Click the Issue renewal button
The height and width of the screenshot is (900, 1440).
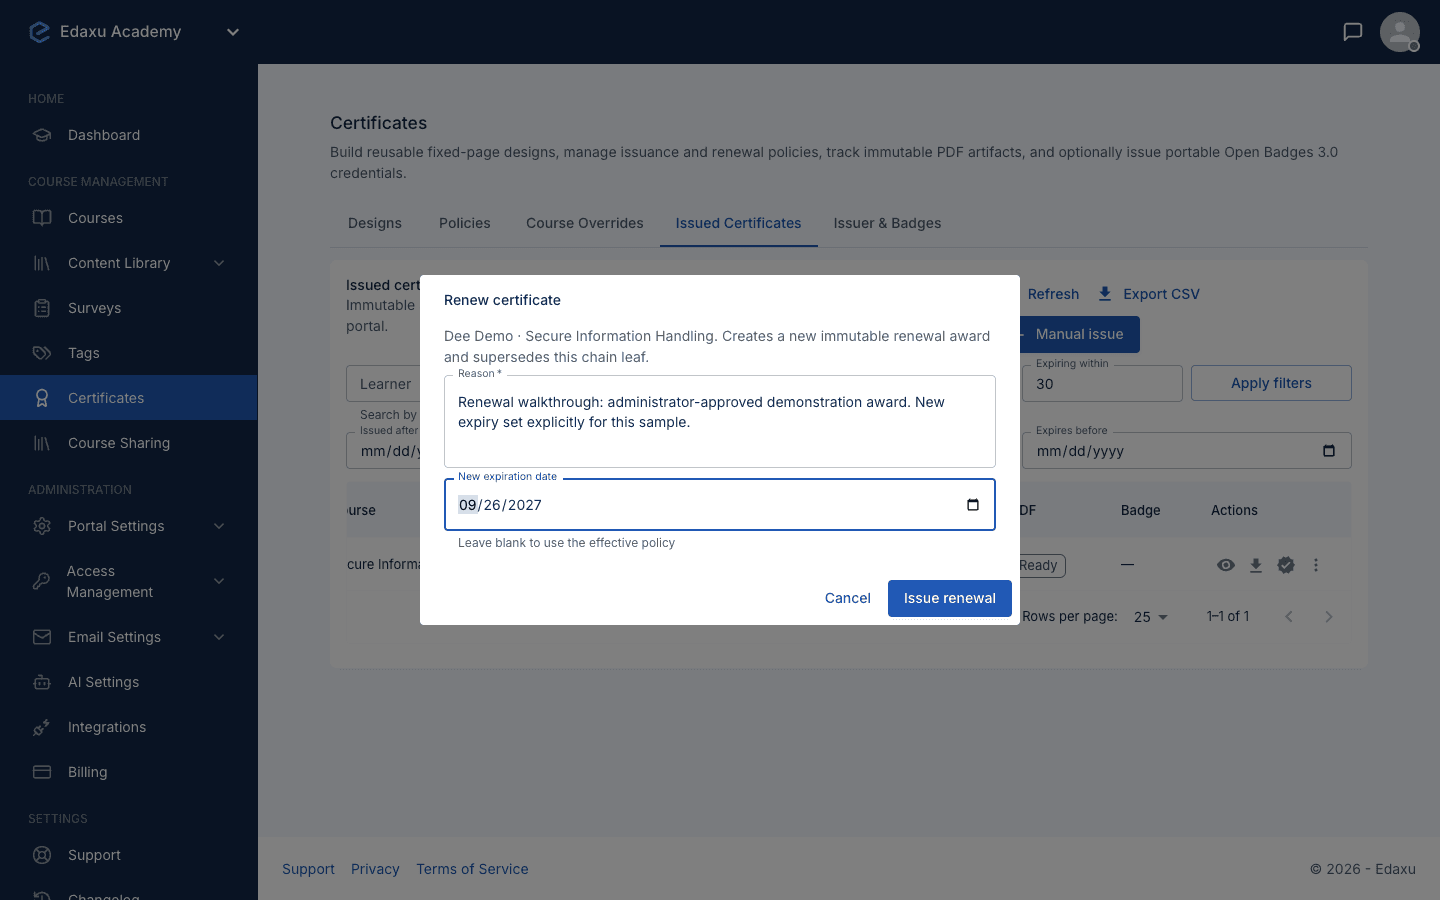pos(950,598)
